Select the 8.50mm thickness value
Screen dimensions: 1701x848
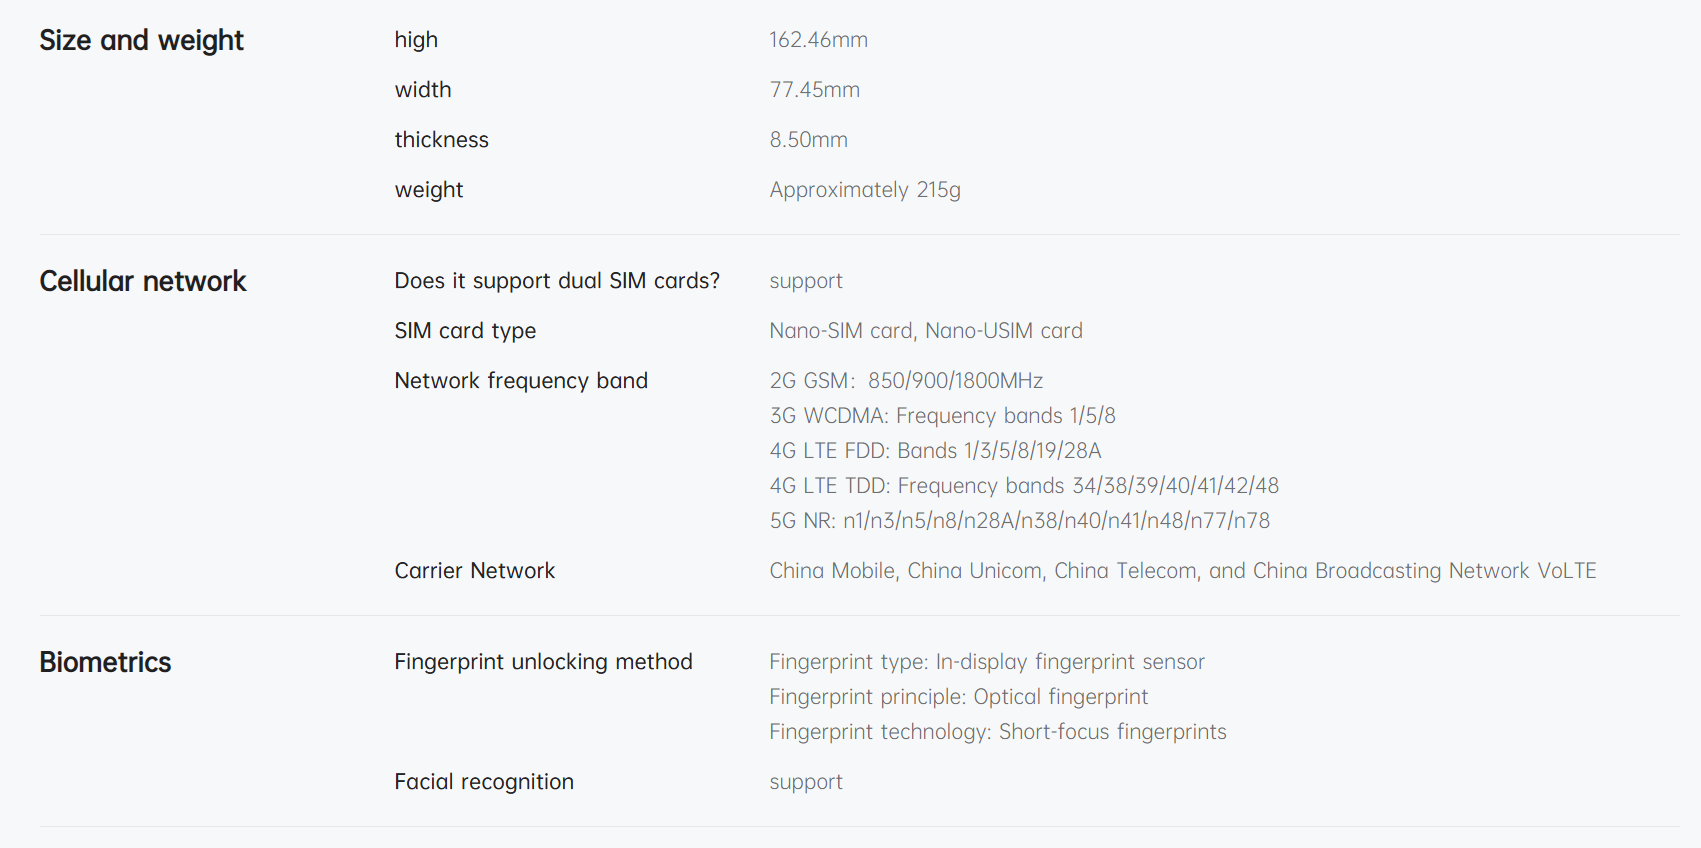[x=808, y=140]
